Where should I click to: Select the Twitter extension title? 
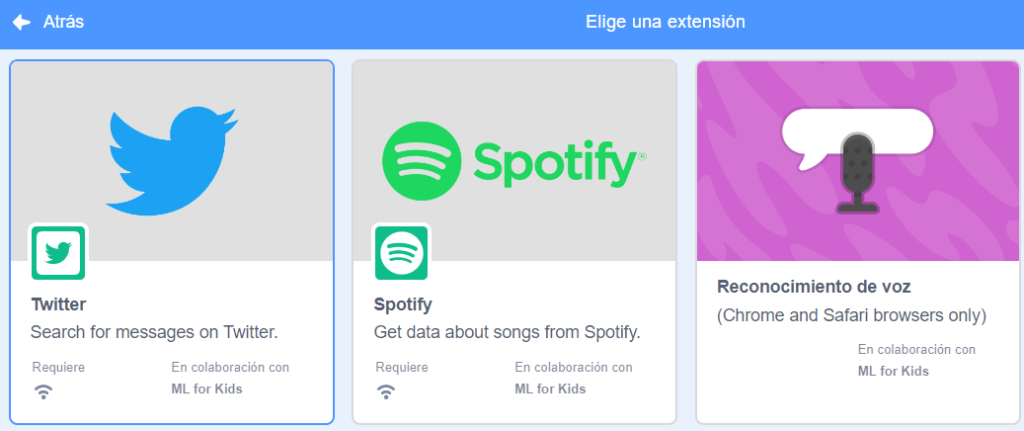(59, 304)
